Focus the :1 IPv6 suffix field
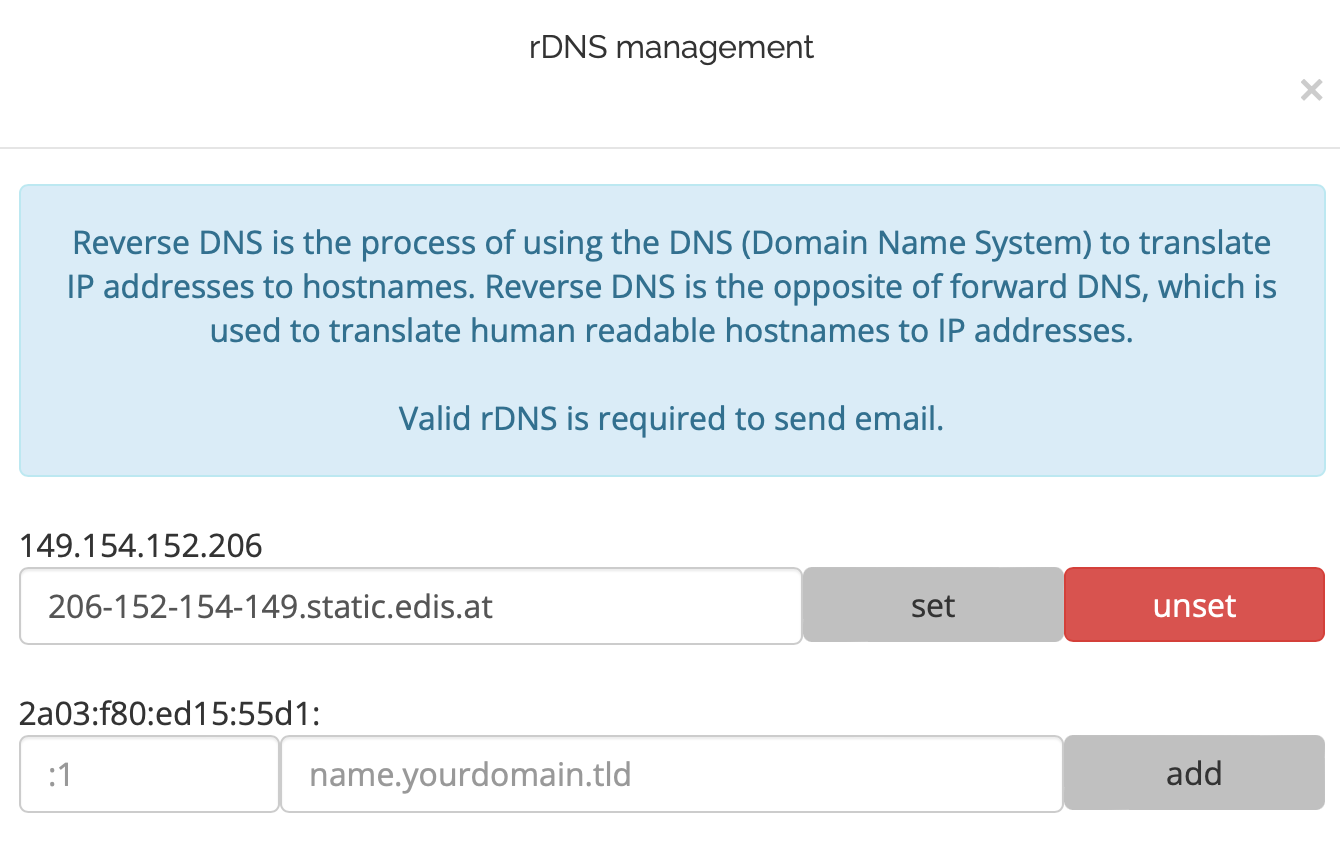 coord(149,774)
